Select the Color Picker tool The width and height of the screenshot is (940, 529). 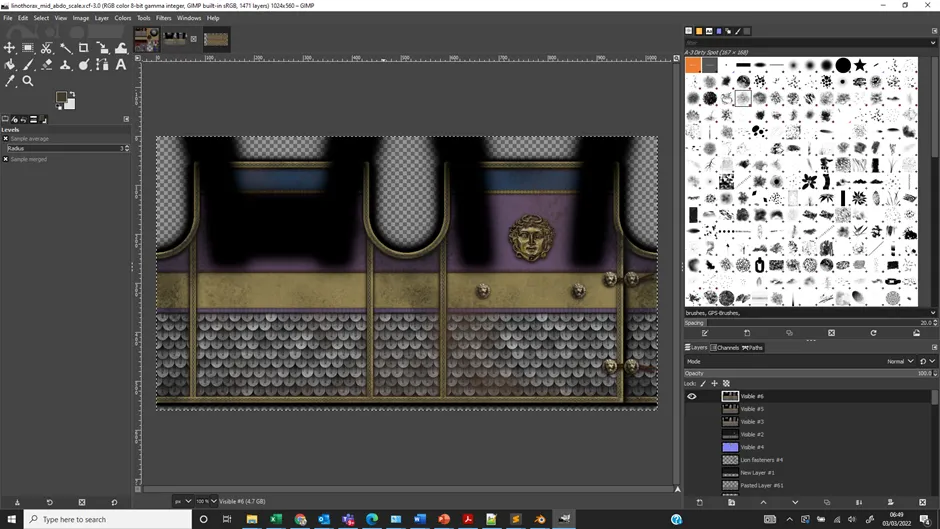click(x=10, y=81)
